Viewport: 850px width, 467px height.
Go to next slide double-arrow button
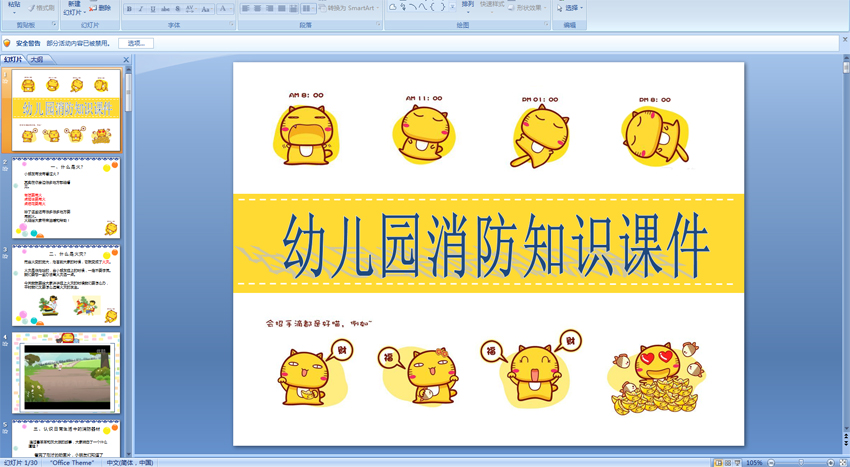point(846,443)
